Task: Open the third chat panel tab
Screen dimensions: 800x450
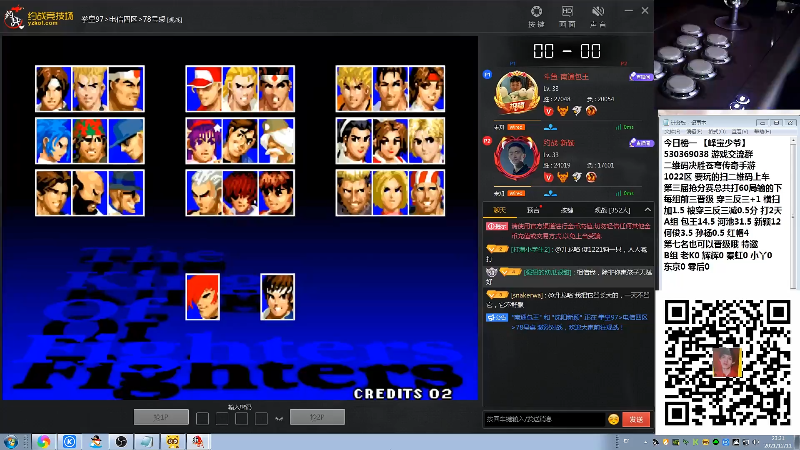Action: pos(567,210)
